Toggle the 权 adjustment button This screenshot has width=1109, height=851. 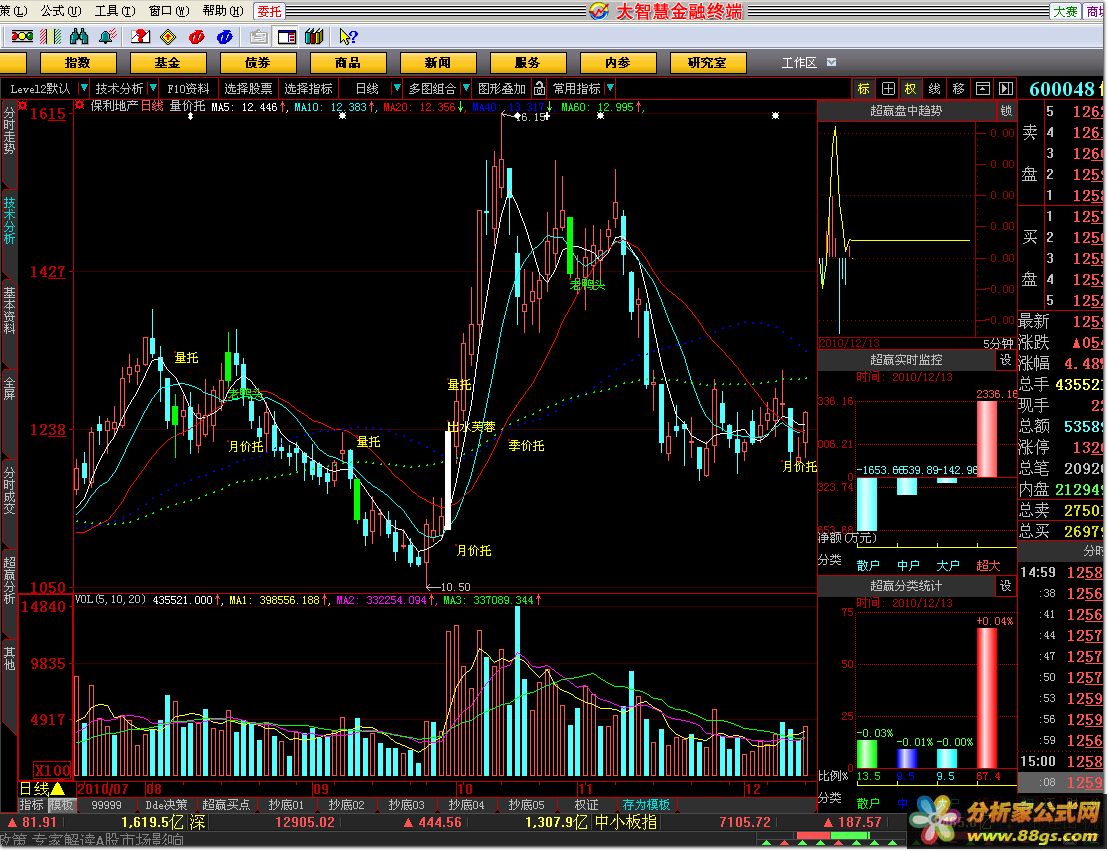pyautogui.click(x=910, y=88)
